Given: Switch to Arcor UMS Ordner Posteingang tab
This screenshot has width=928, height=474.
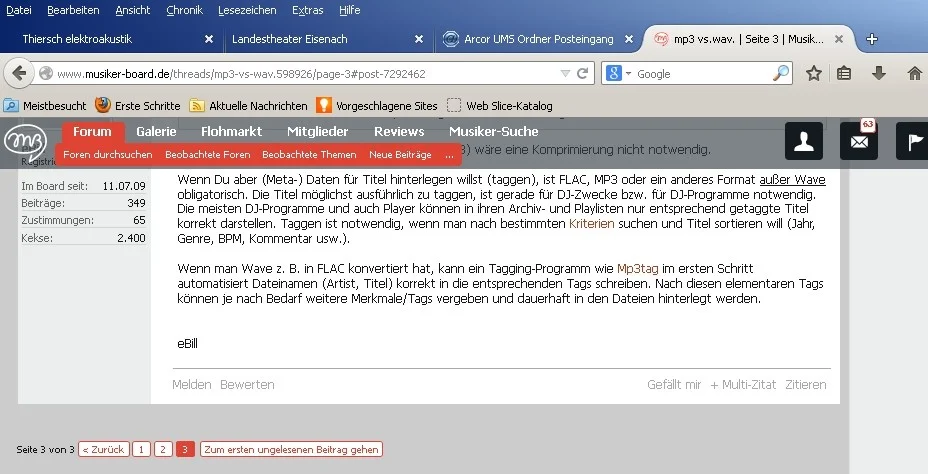Looking at the screenshot, I should [539, 39].
